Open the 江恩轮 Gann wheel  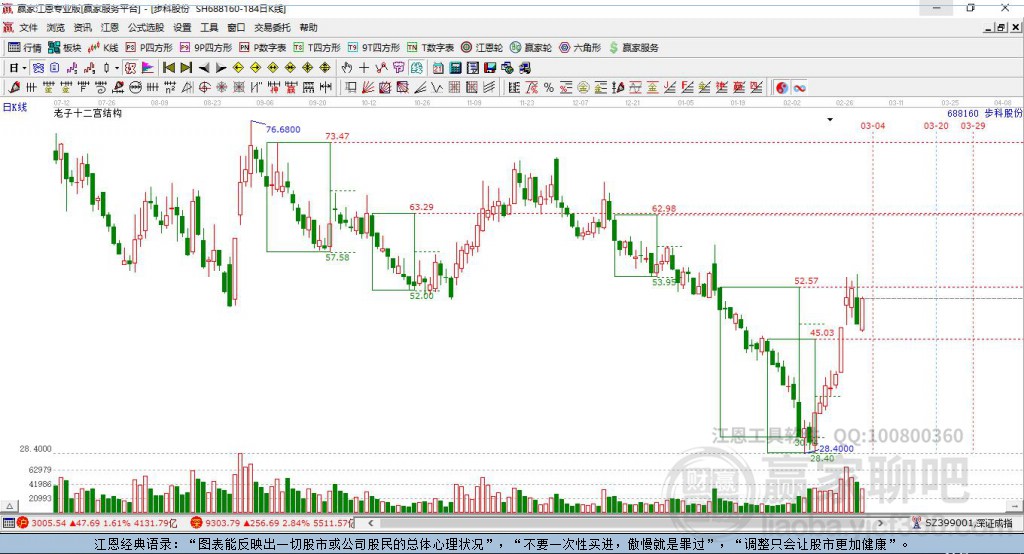[482, 48]
